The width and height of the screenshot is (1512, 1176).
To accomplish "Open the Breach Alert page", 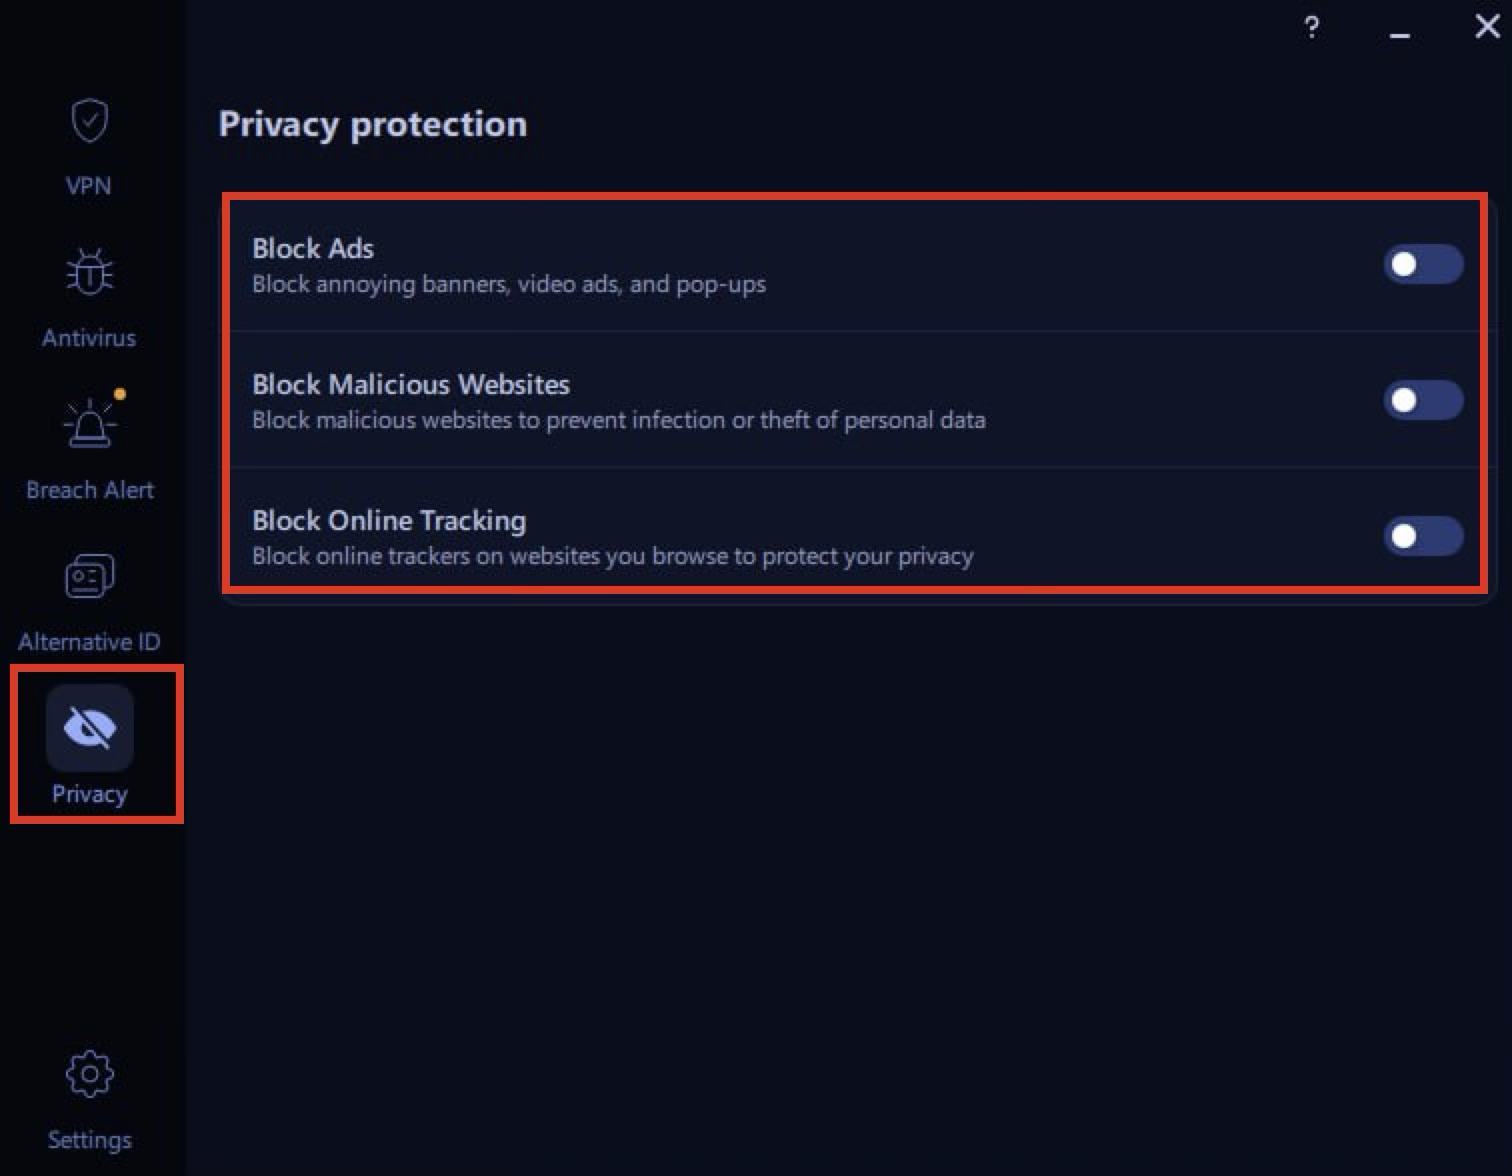I will pyautogui.click(x=90, y=489).
